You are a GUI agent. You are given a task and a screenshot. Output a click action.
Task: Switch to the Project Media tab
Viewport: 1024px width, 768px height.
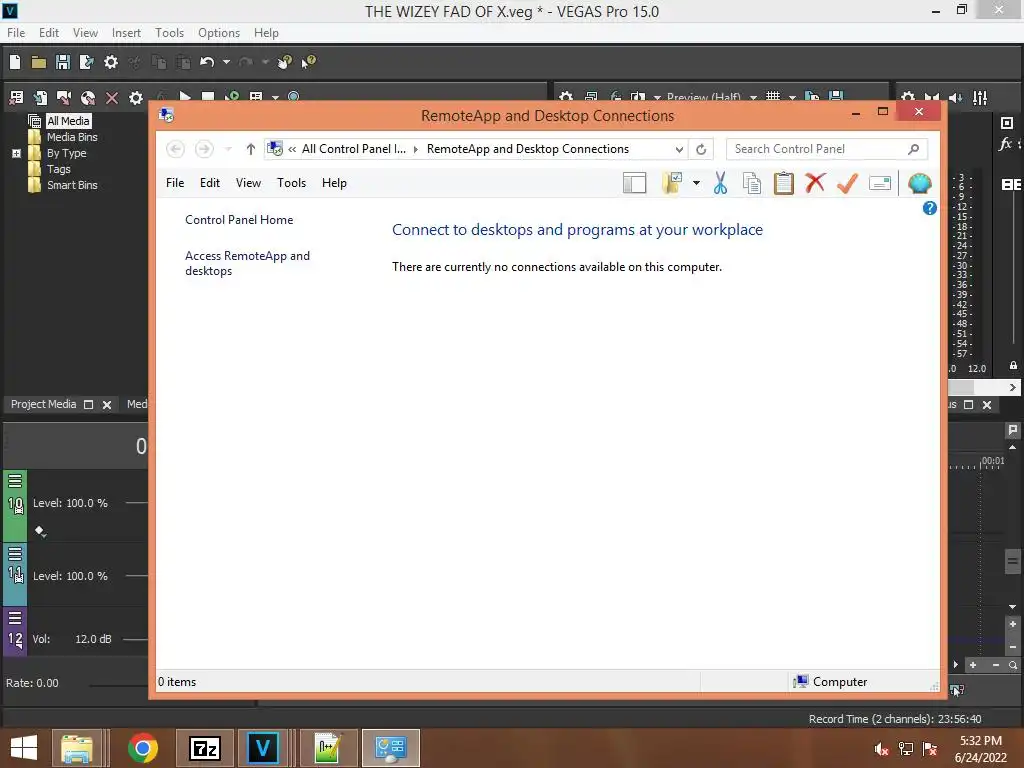[x=43, y=404]
